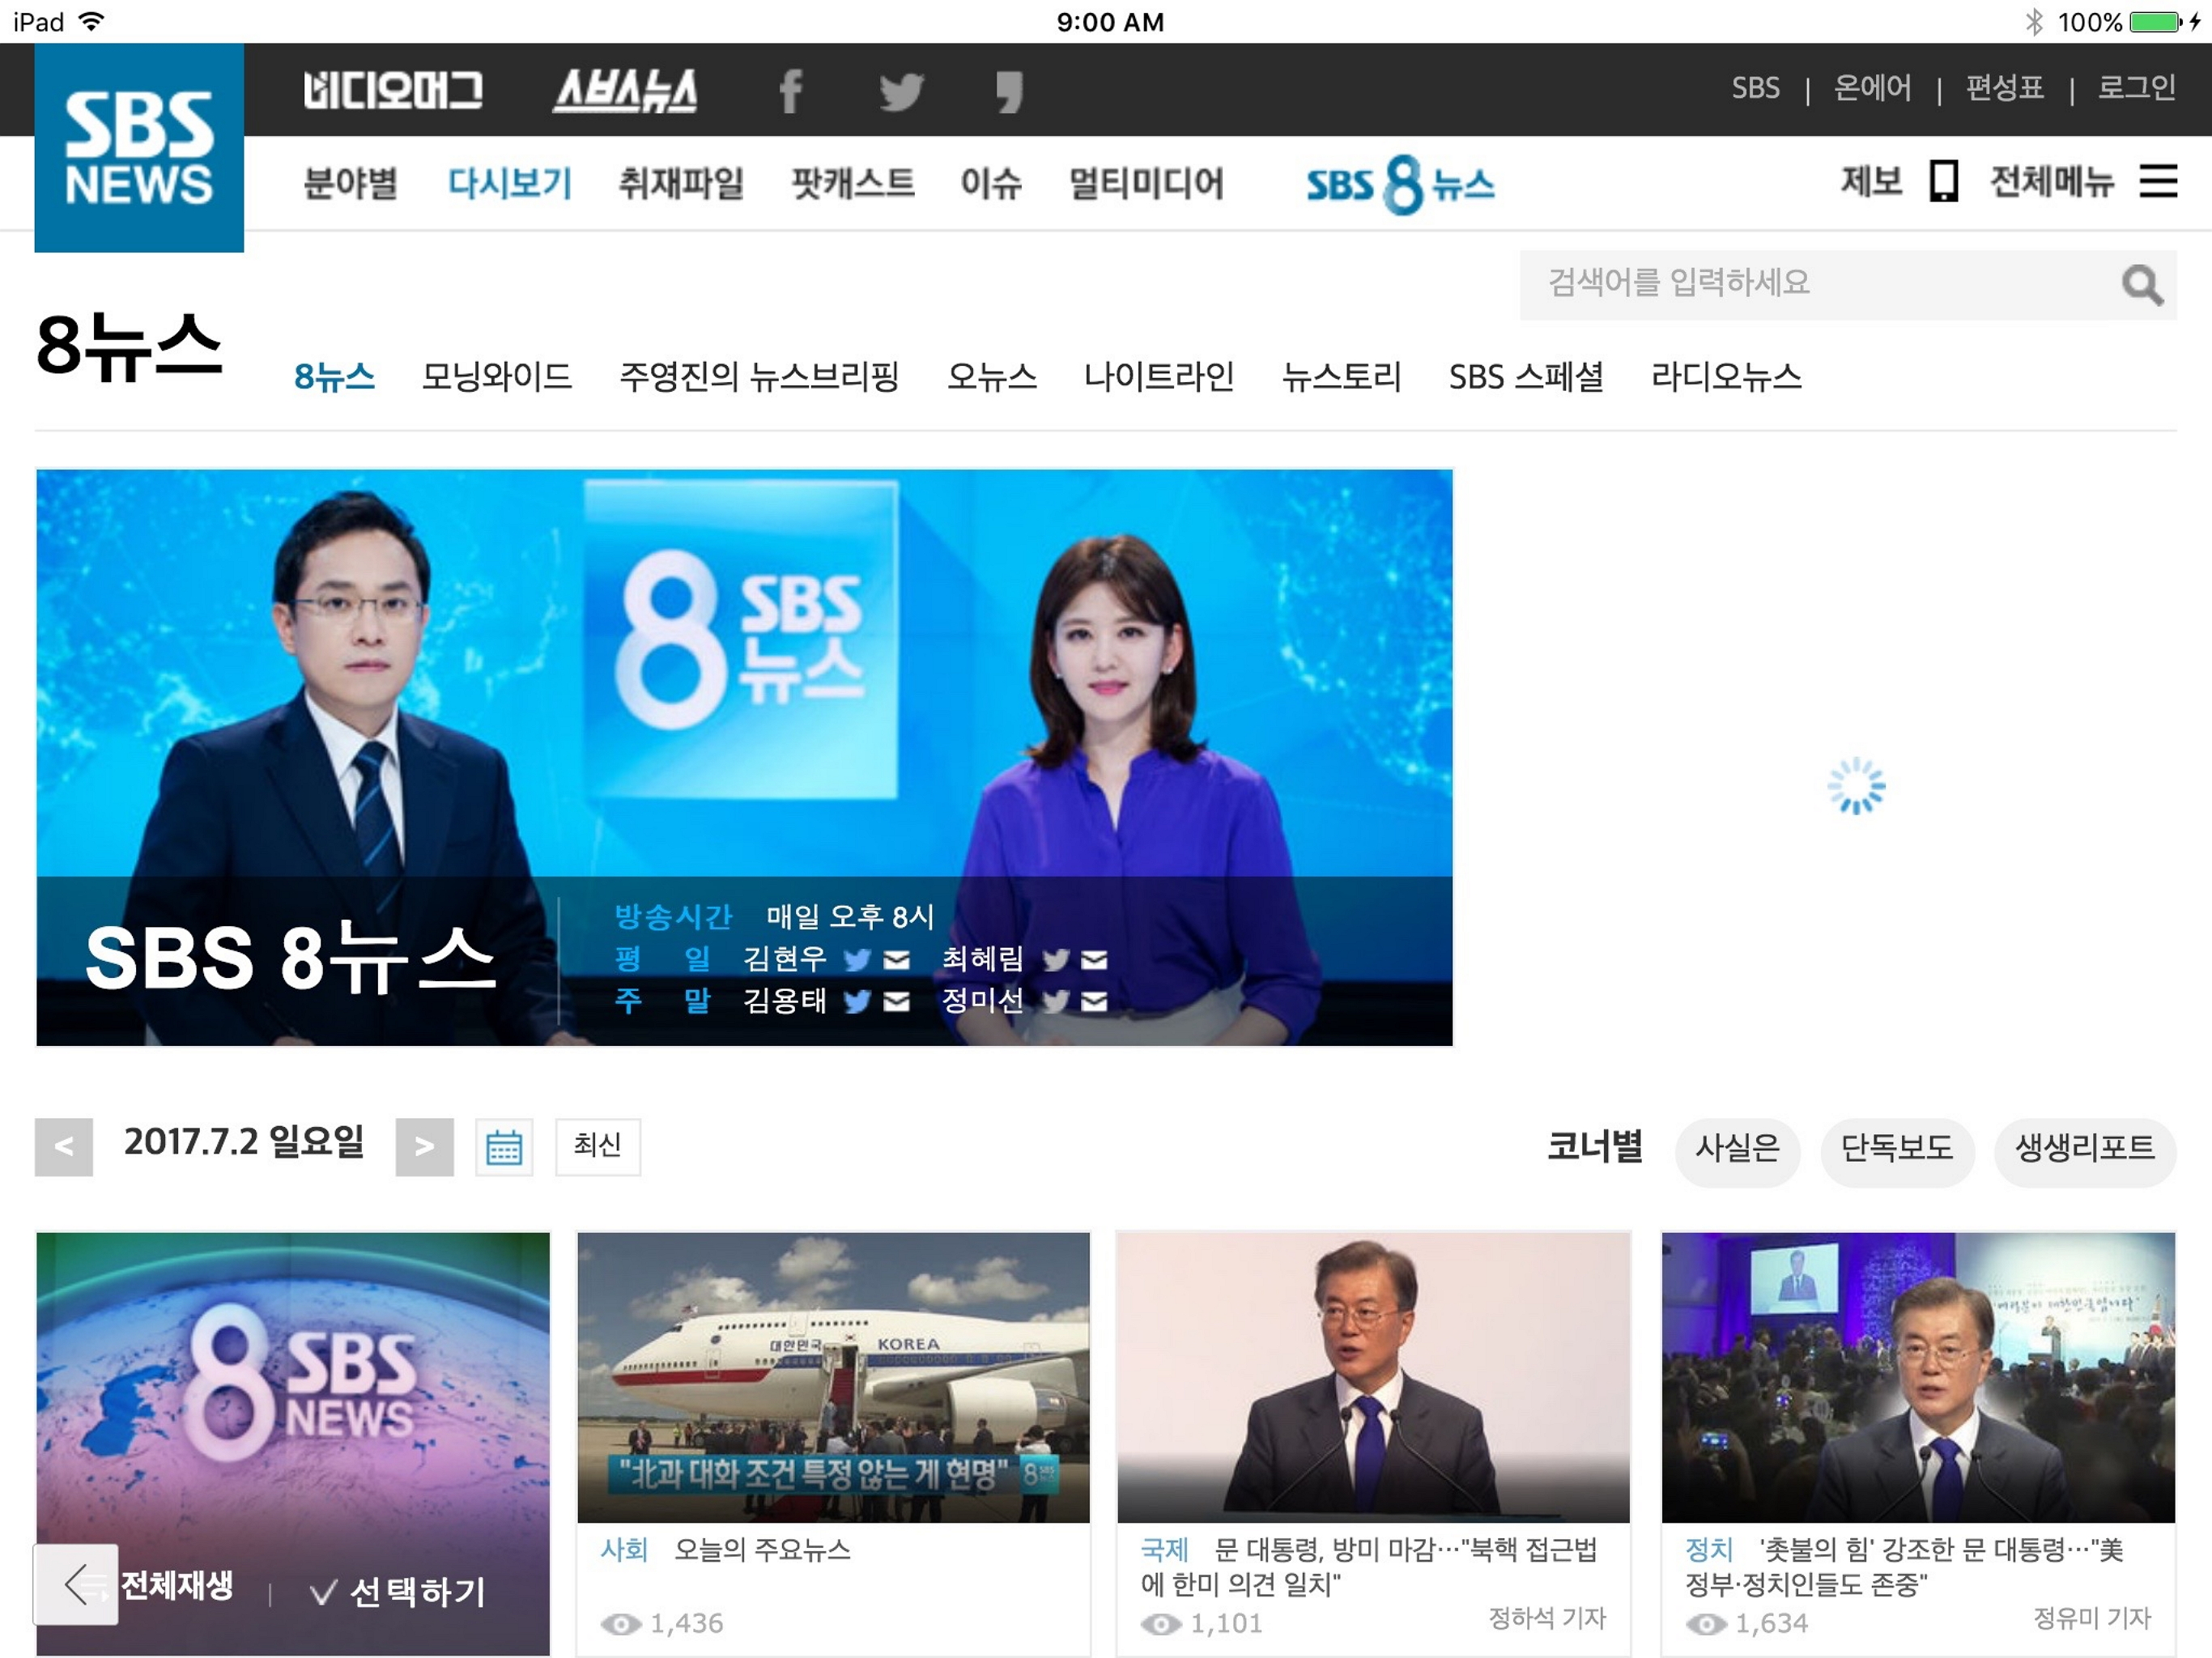Open 오늘의 주요뉴스 headline
The height and width of the screenshot is (1658, 2212).
[x=762, y=1550]
